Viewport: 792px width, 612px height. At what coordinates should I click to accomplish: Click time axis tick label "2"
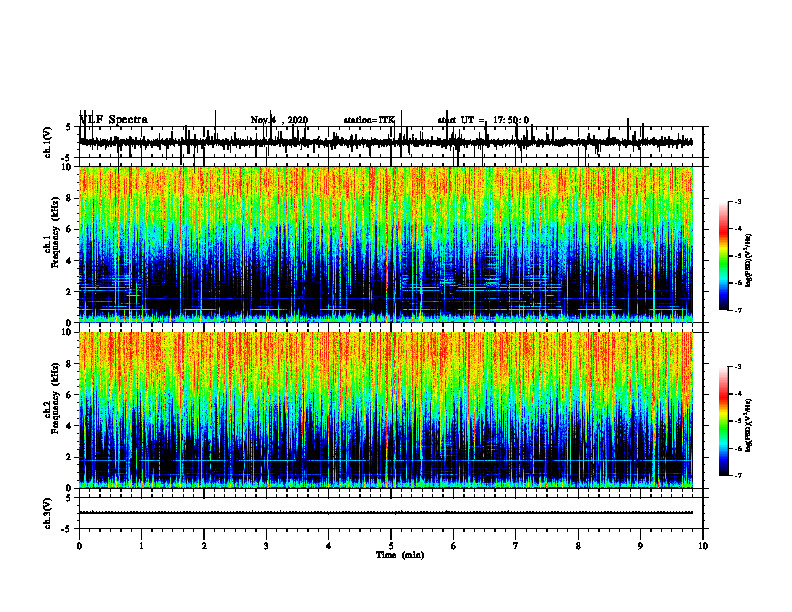click(204, 546)
